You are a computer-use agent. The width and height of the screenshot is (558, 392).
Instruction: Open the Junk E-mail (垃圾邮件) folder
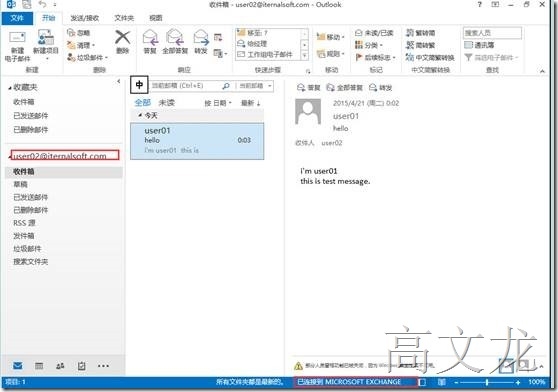(27, 249)
